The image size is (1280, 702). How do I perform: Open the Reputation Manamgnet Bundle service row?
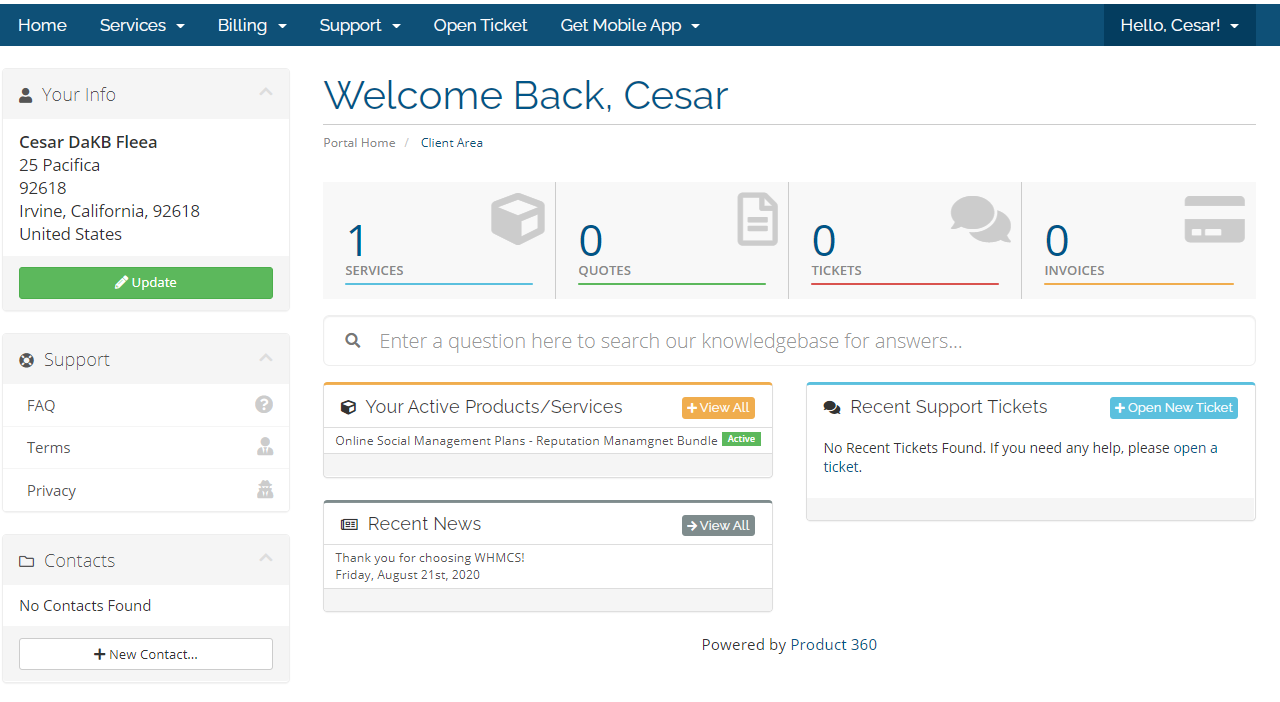click(x=548, y=440)
